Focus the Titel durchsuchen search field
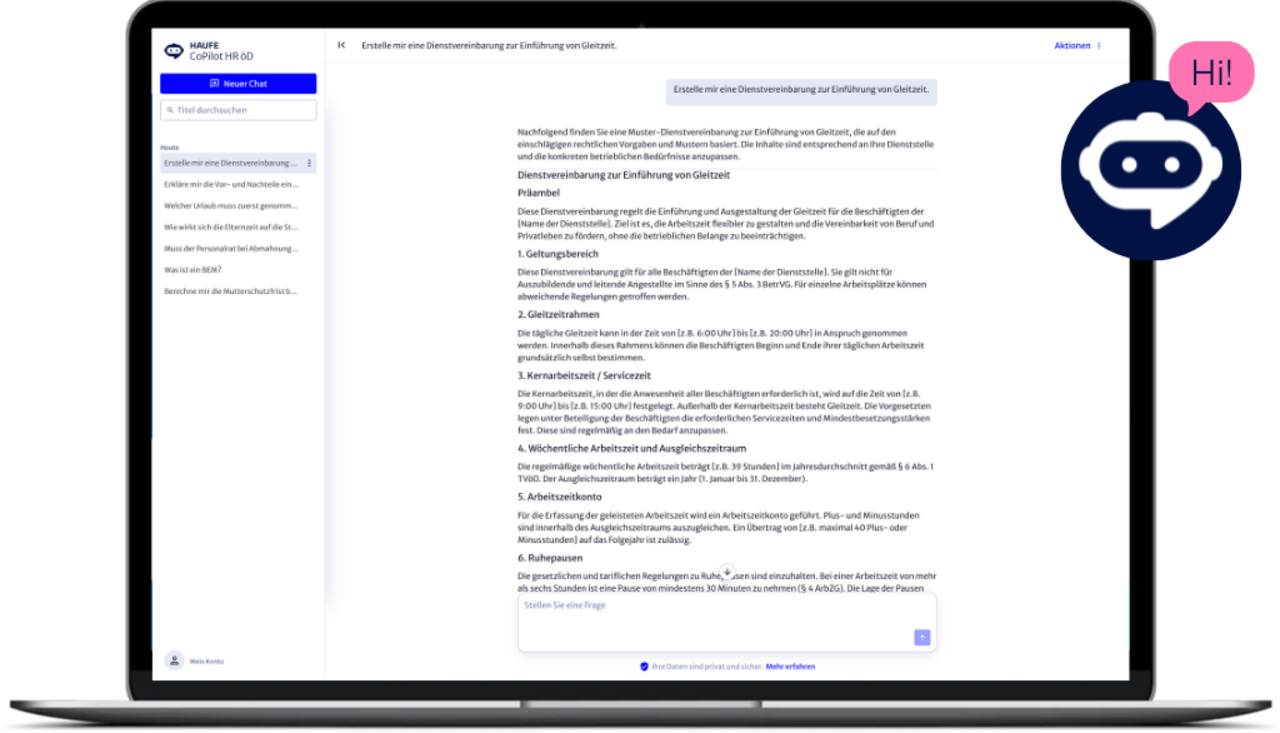 (238, 110)
